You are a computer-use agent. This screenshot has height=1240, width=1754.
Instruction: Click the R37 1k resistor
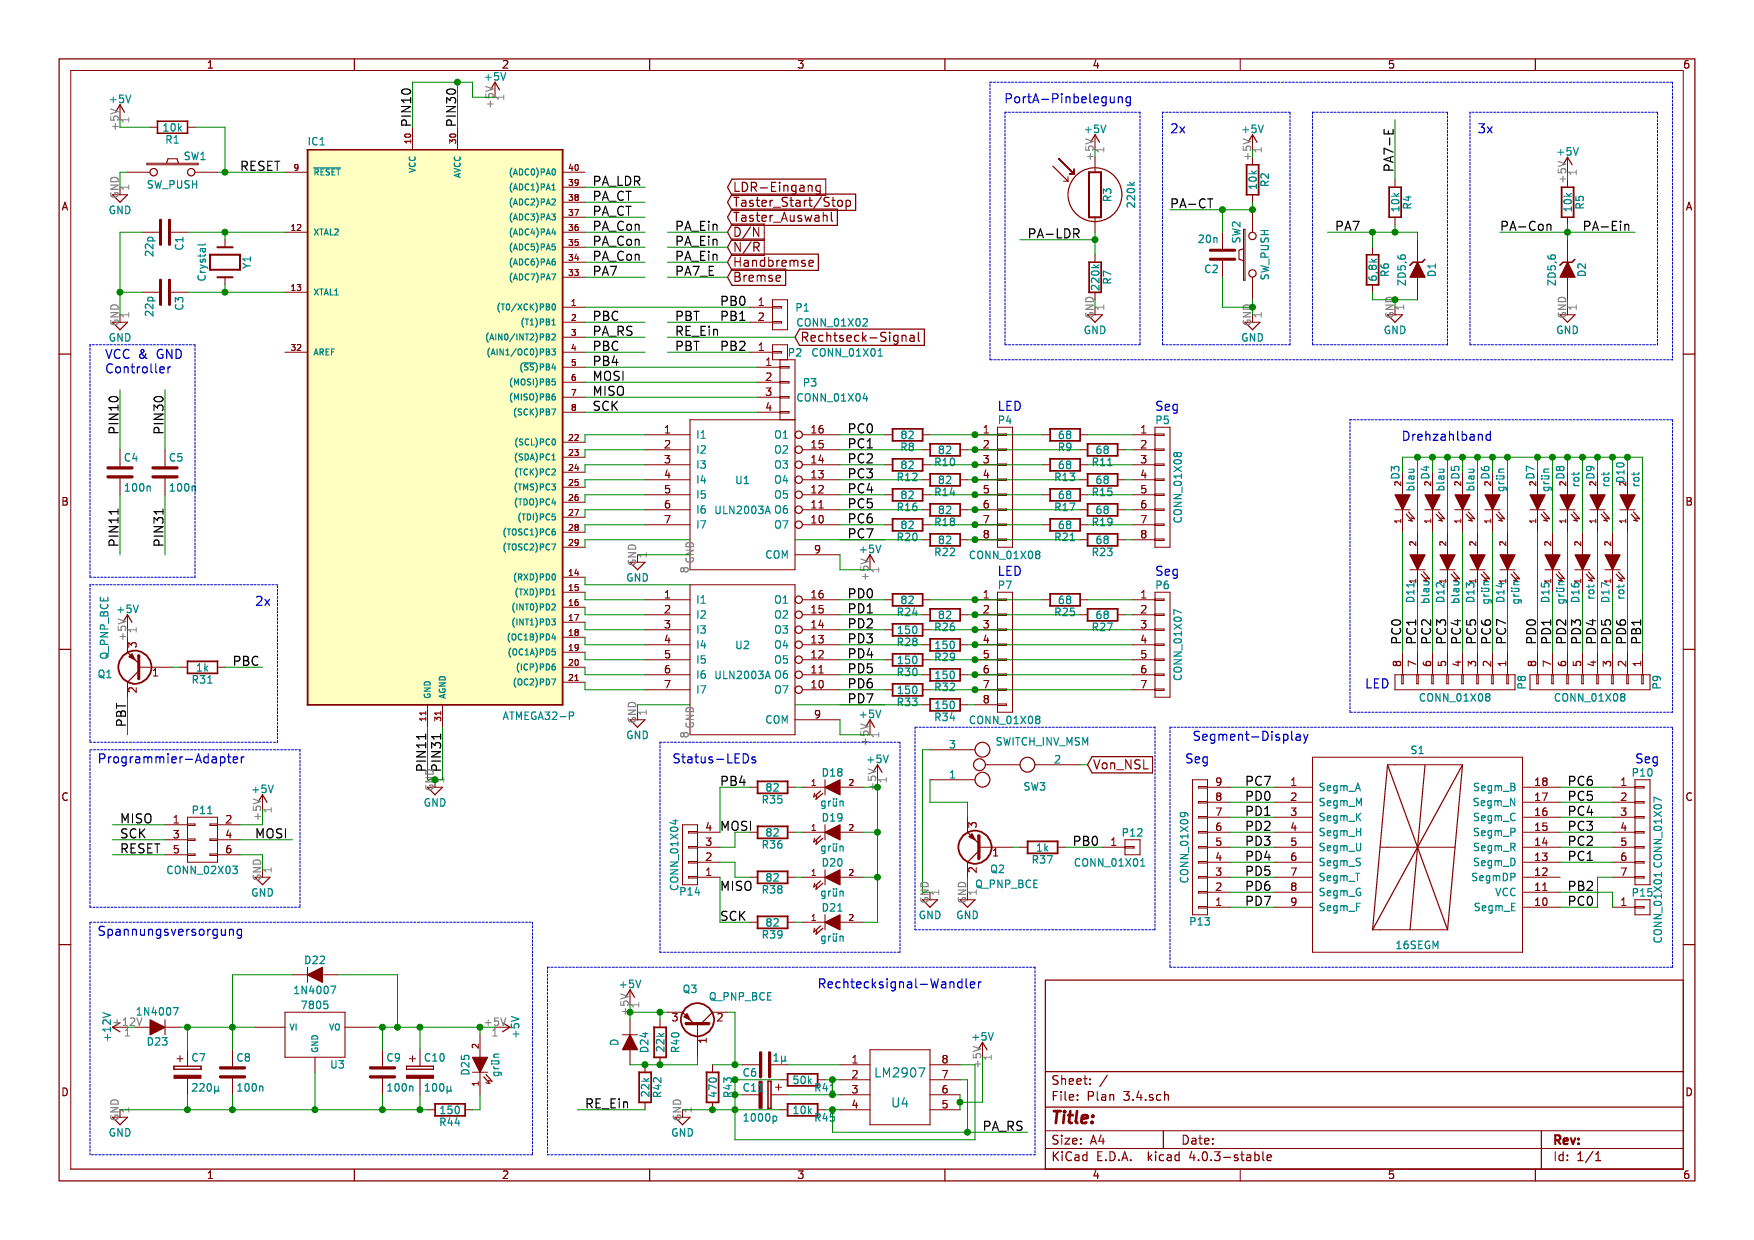click(x=1042, y=847)
